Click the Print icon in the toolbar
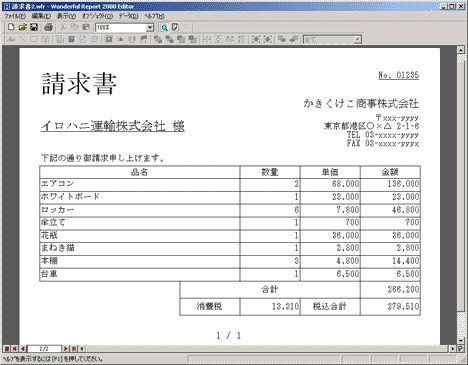Image resolution: width=468 pixels, height=365 pixels. (49, 27)
